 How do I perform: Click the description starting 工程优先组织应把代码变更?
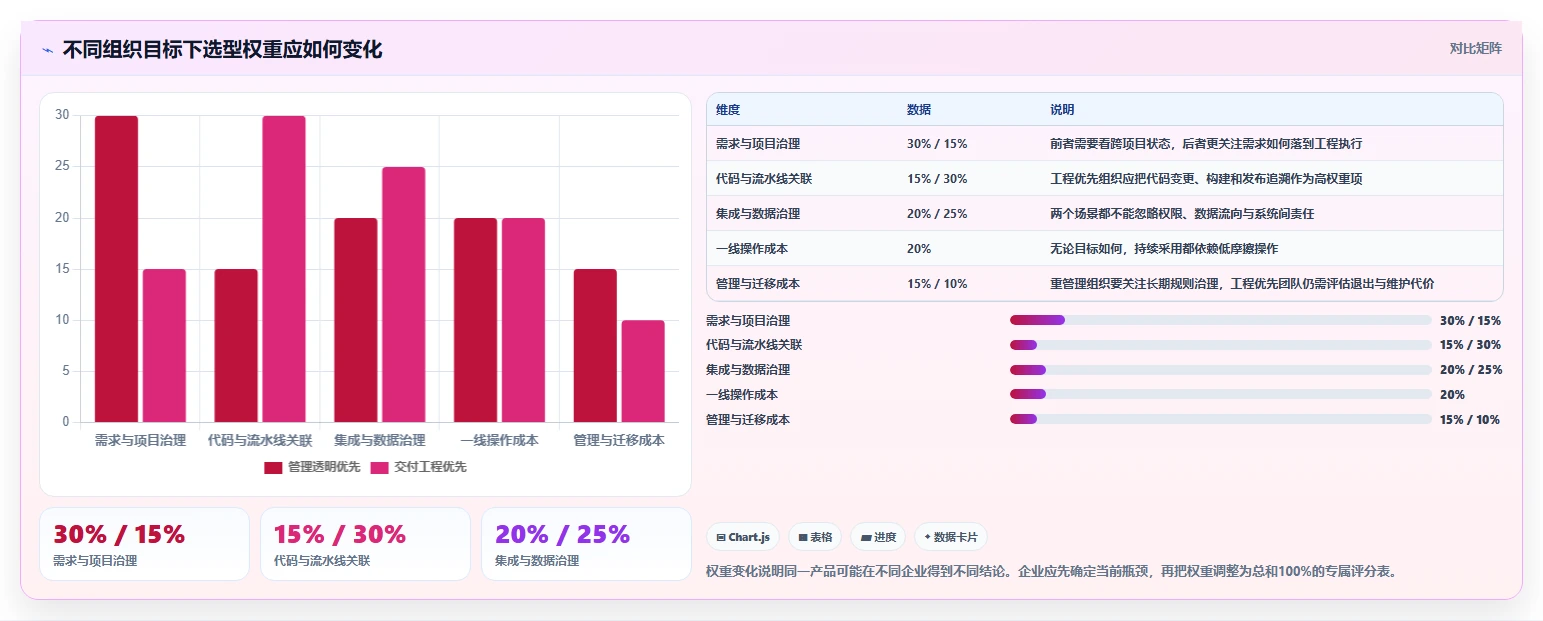(x=1206, y=179)
